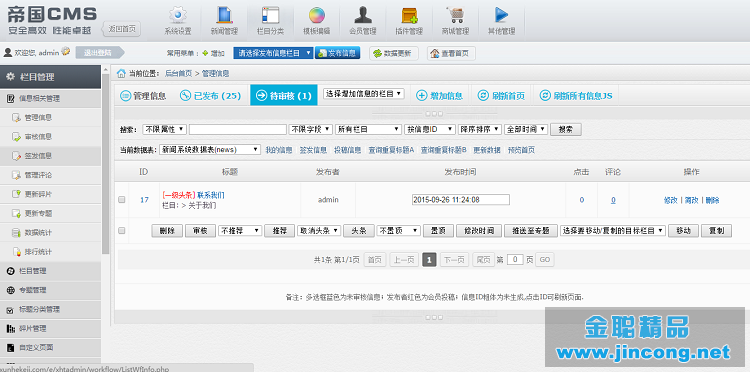
Task: Click the sidebar vertical scrollbar
Action: (106, 163)
